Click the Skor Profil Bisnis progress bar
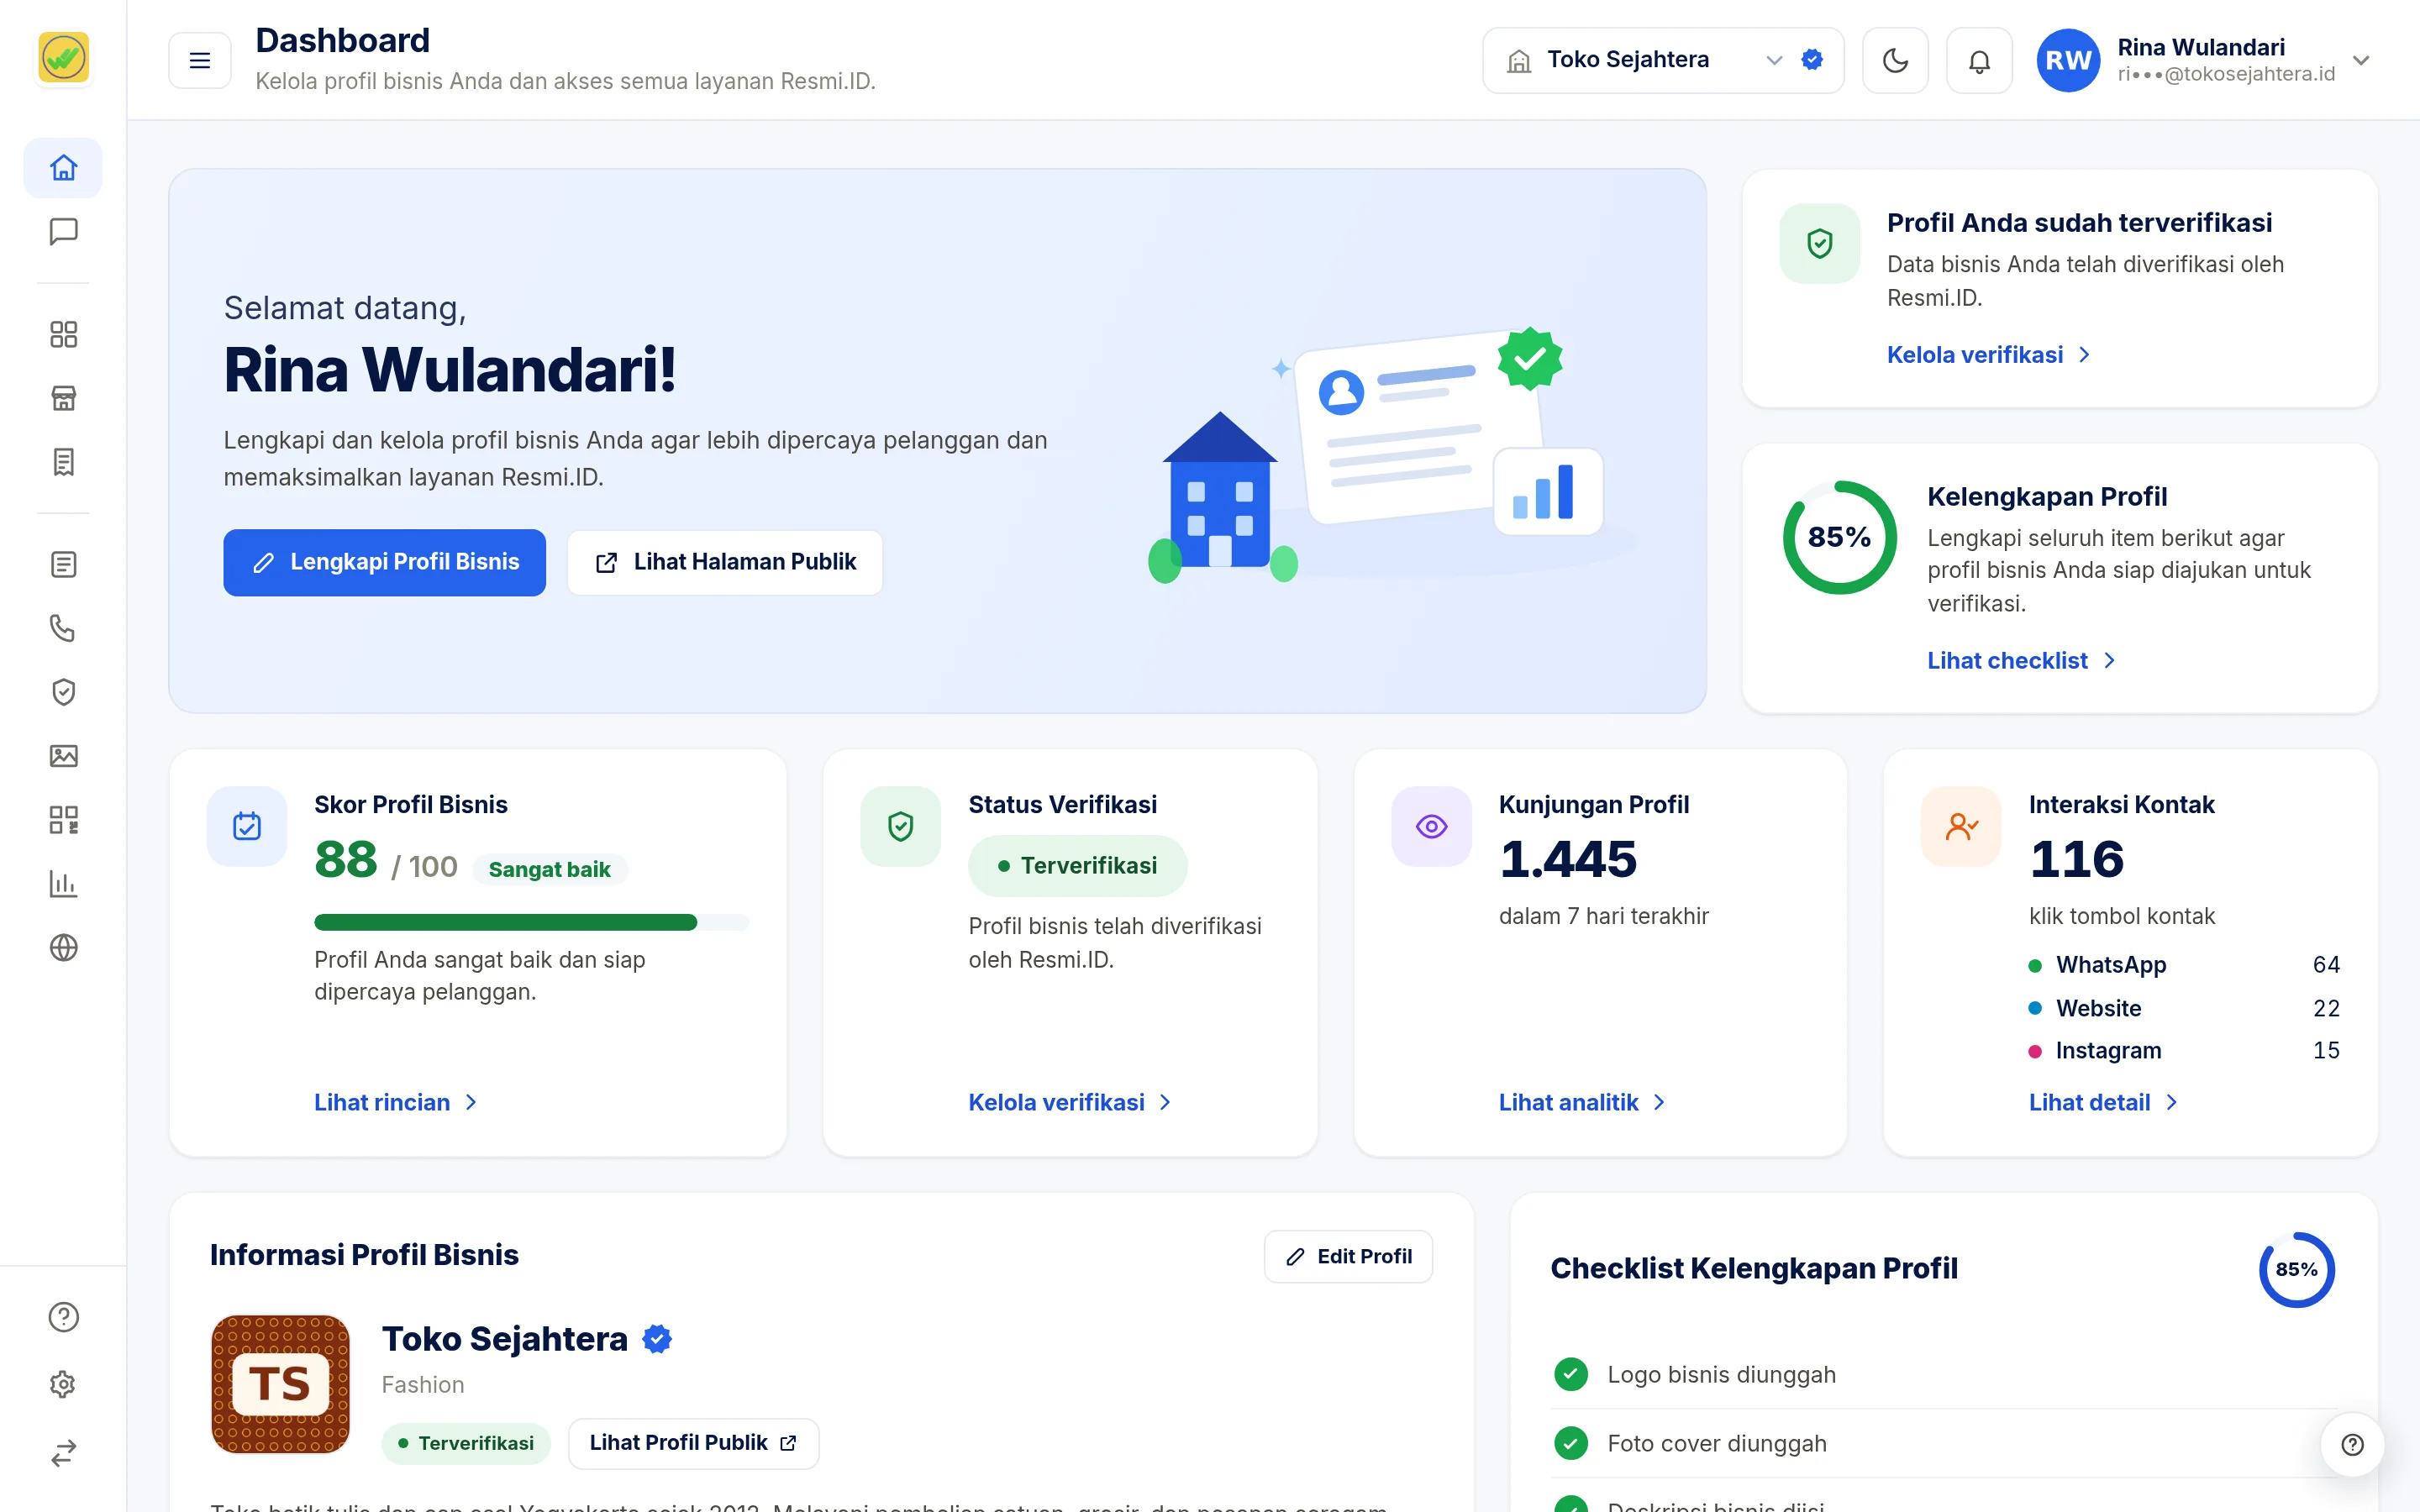Viewport: 2420px width, 1512px height. click(531, 922)
